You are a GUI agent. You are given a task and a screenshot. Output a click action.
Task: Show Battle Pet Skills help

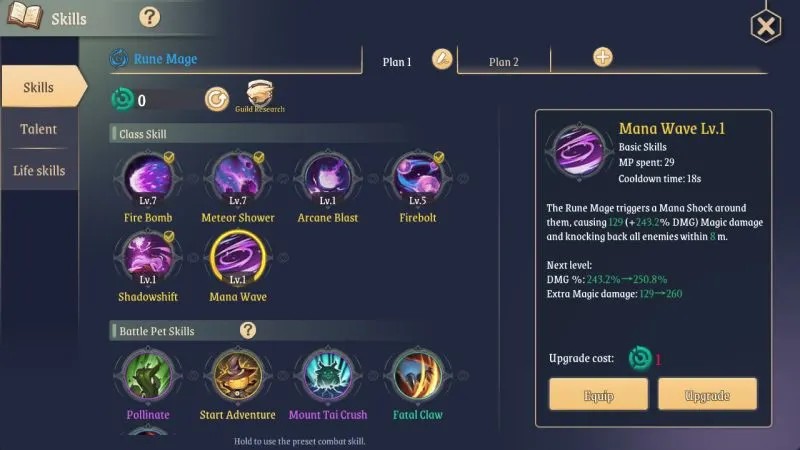click(x=248, y=330)
